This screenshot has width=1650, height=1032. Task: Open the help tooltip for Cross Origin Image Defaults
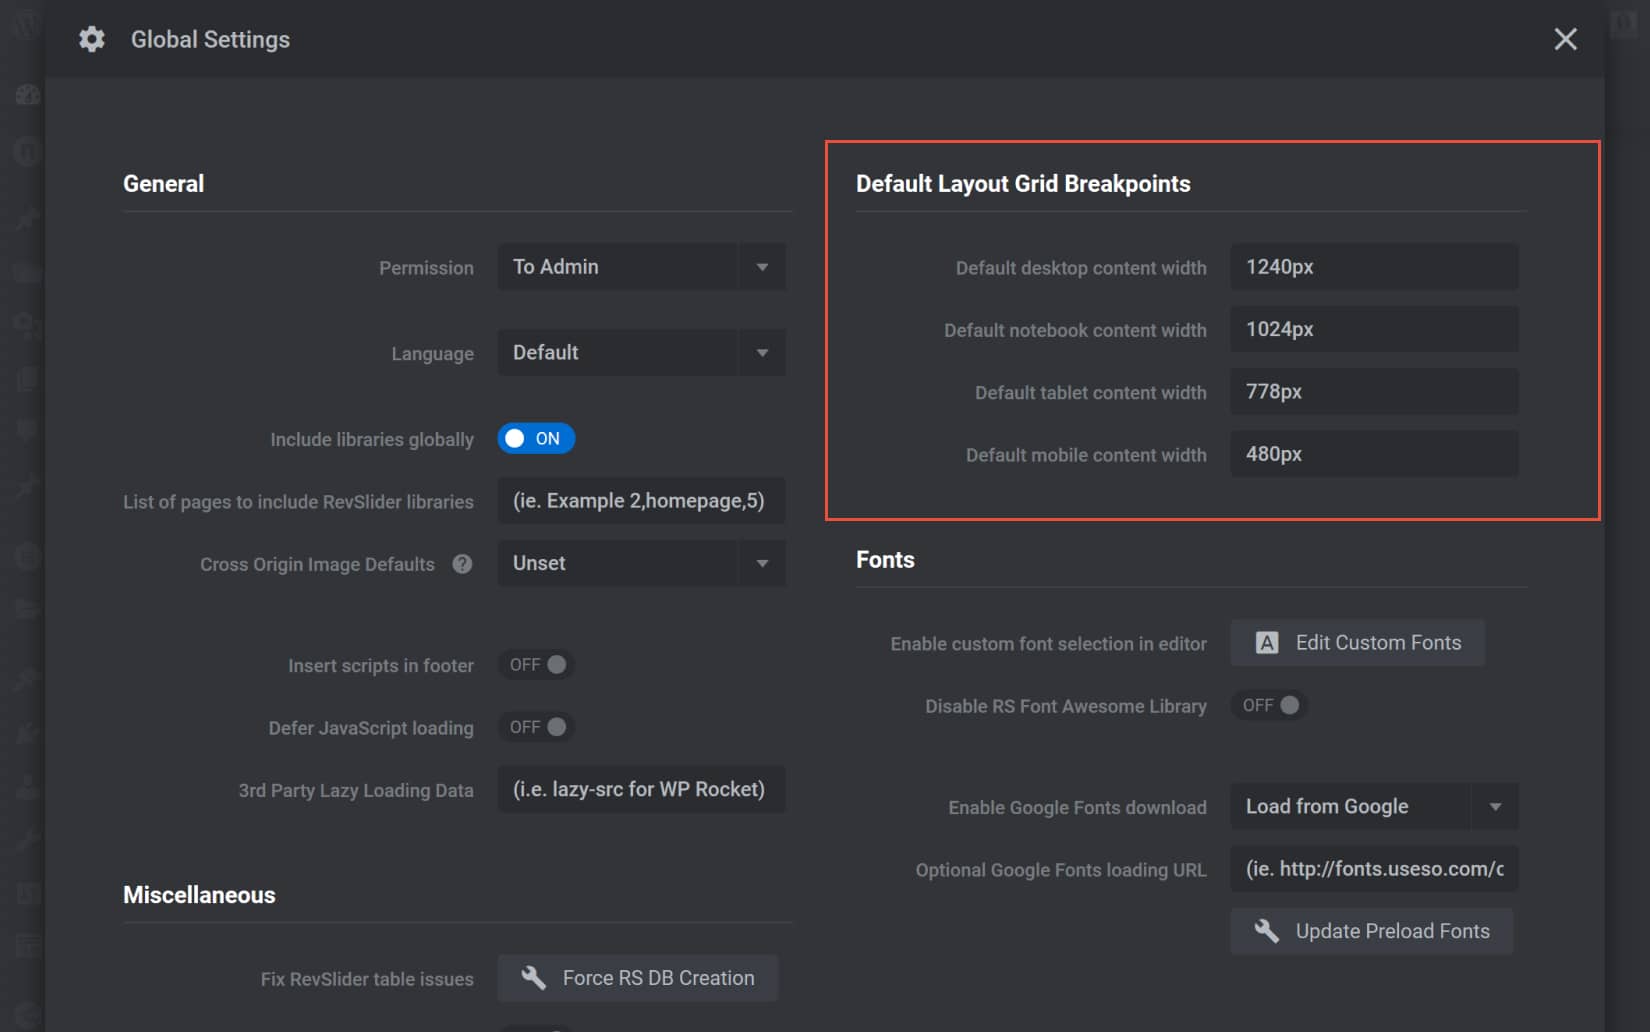462,563
